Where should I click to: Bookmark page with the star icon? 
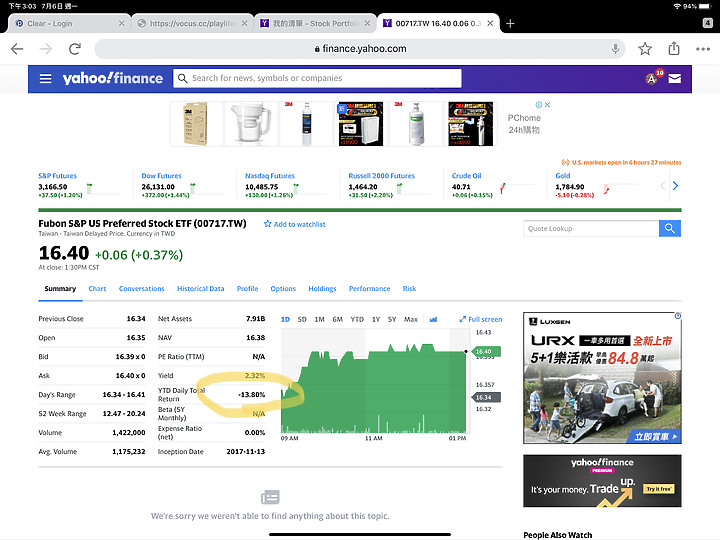point(645,49)
